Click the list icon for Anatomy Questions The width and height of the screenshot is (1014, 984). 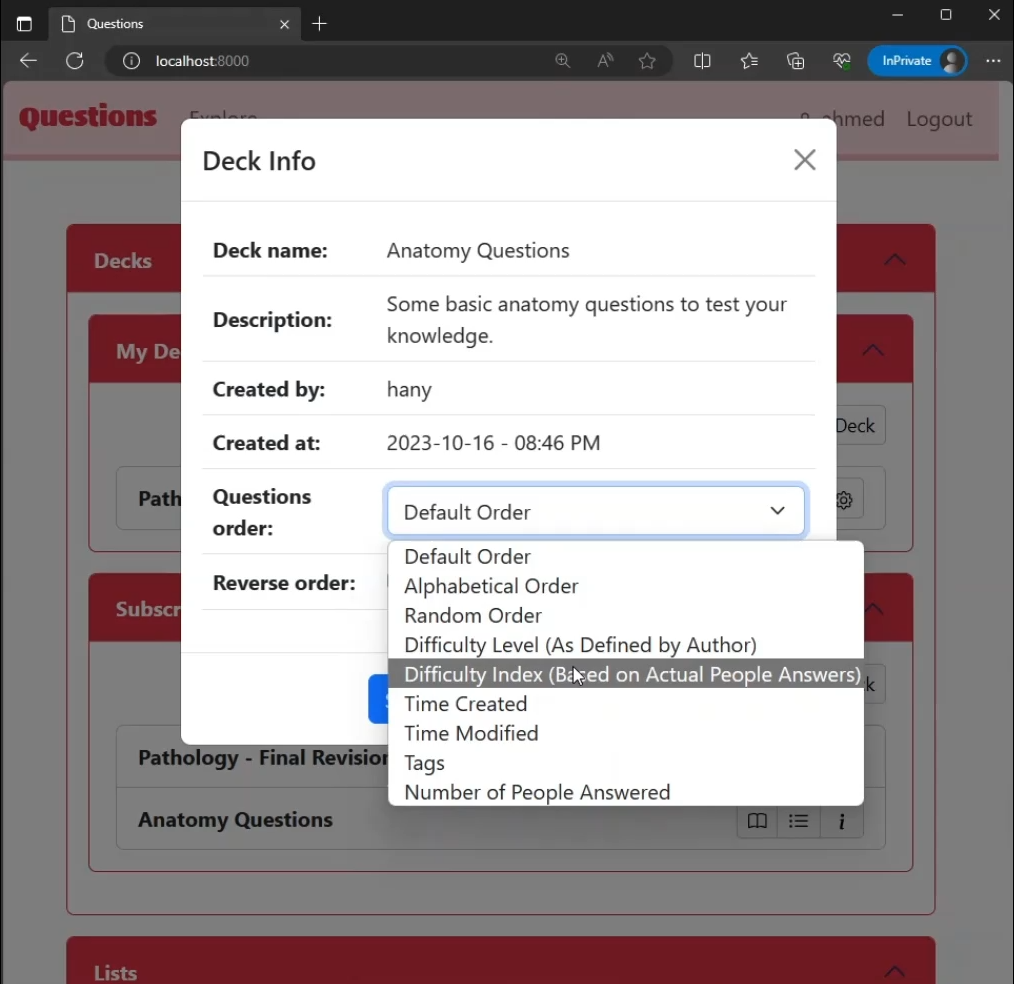798,821
